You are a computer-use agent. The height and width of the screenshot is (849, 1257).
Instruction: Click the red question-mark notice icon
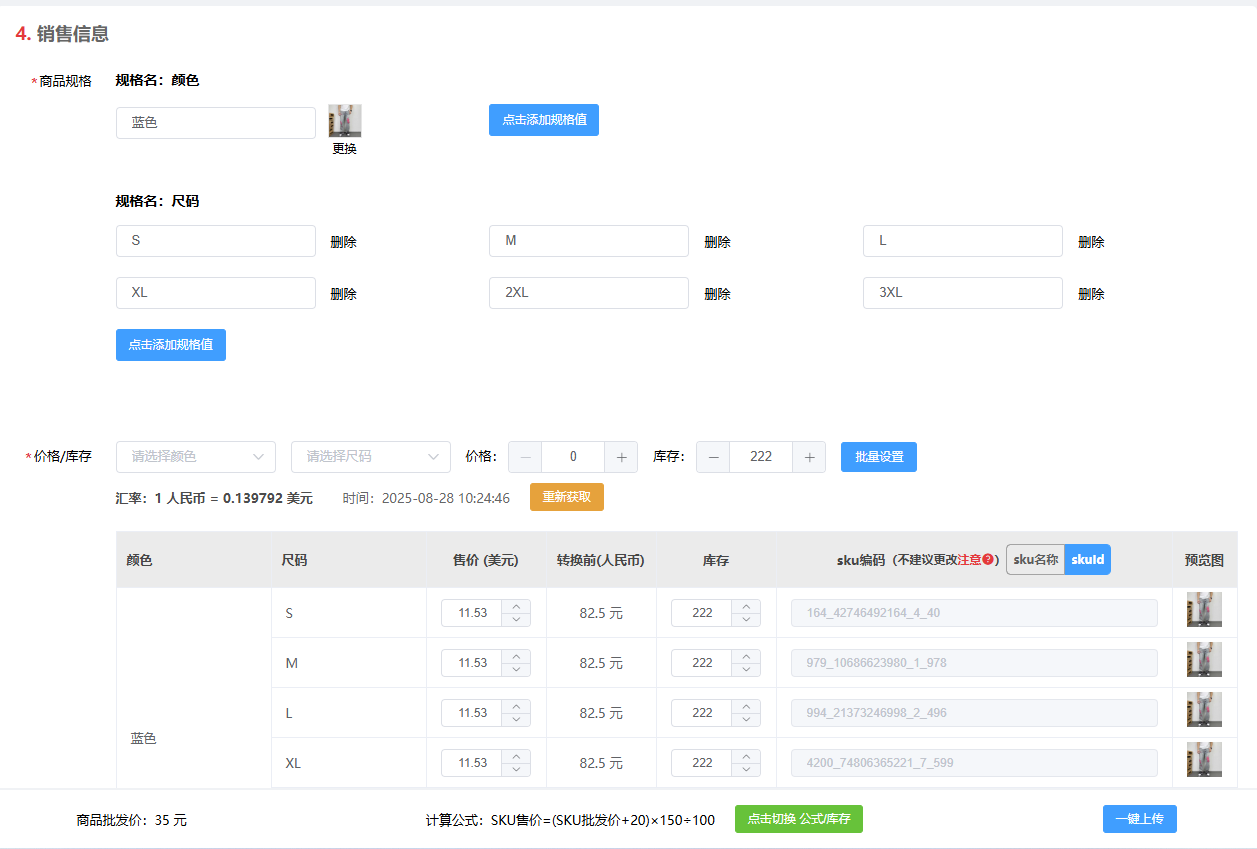point(989,560)
